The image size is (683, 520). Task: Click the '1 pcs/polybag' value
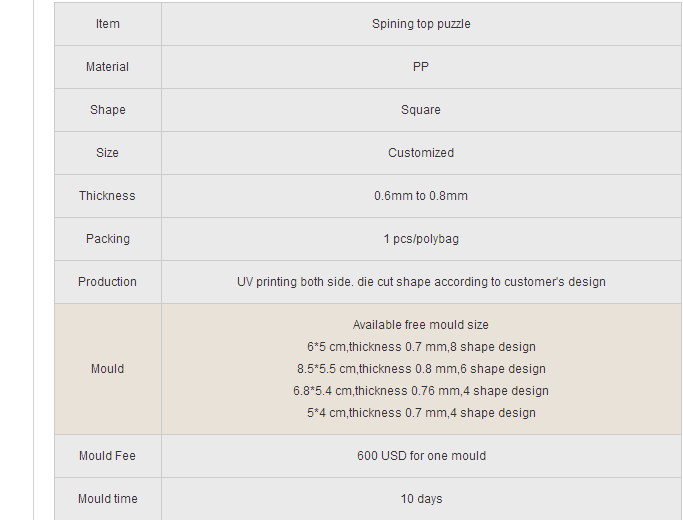[421, 239]
